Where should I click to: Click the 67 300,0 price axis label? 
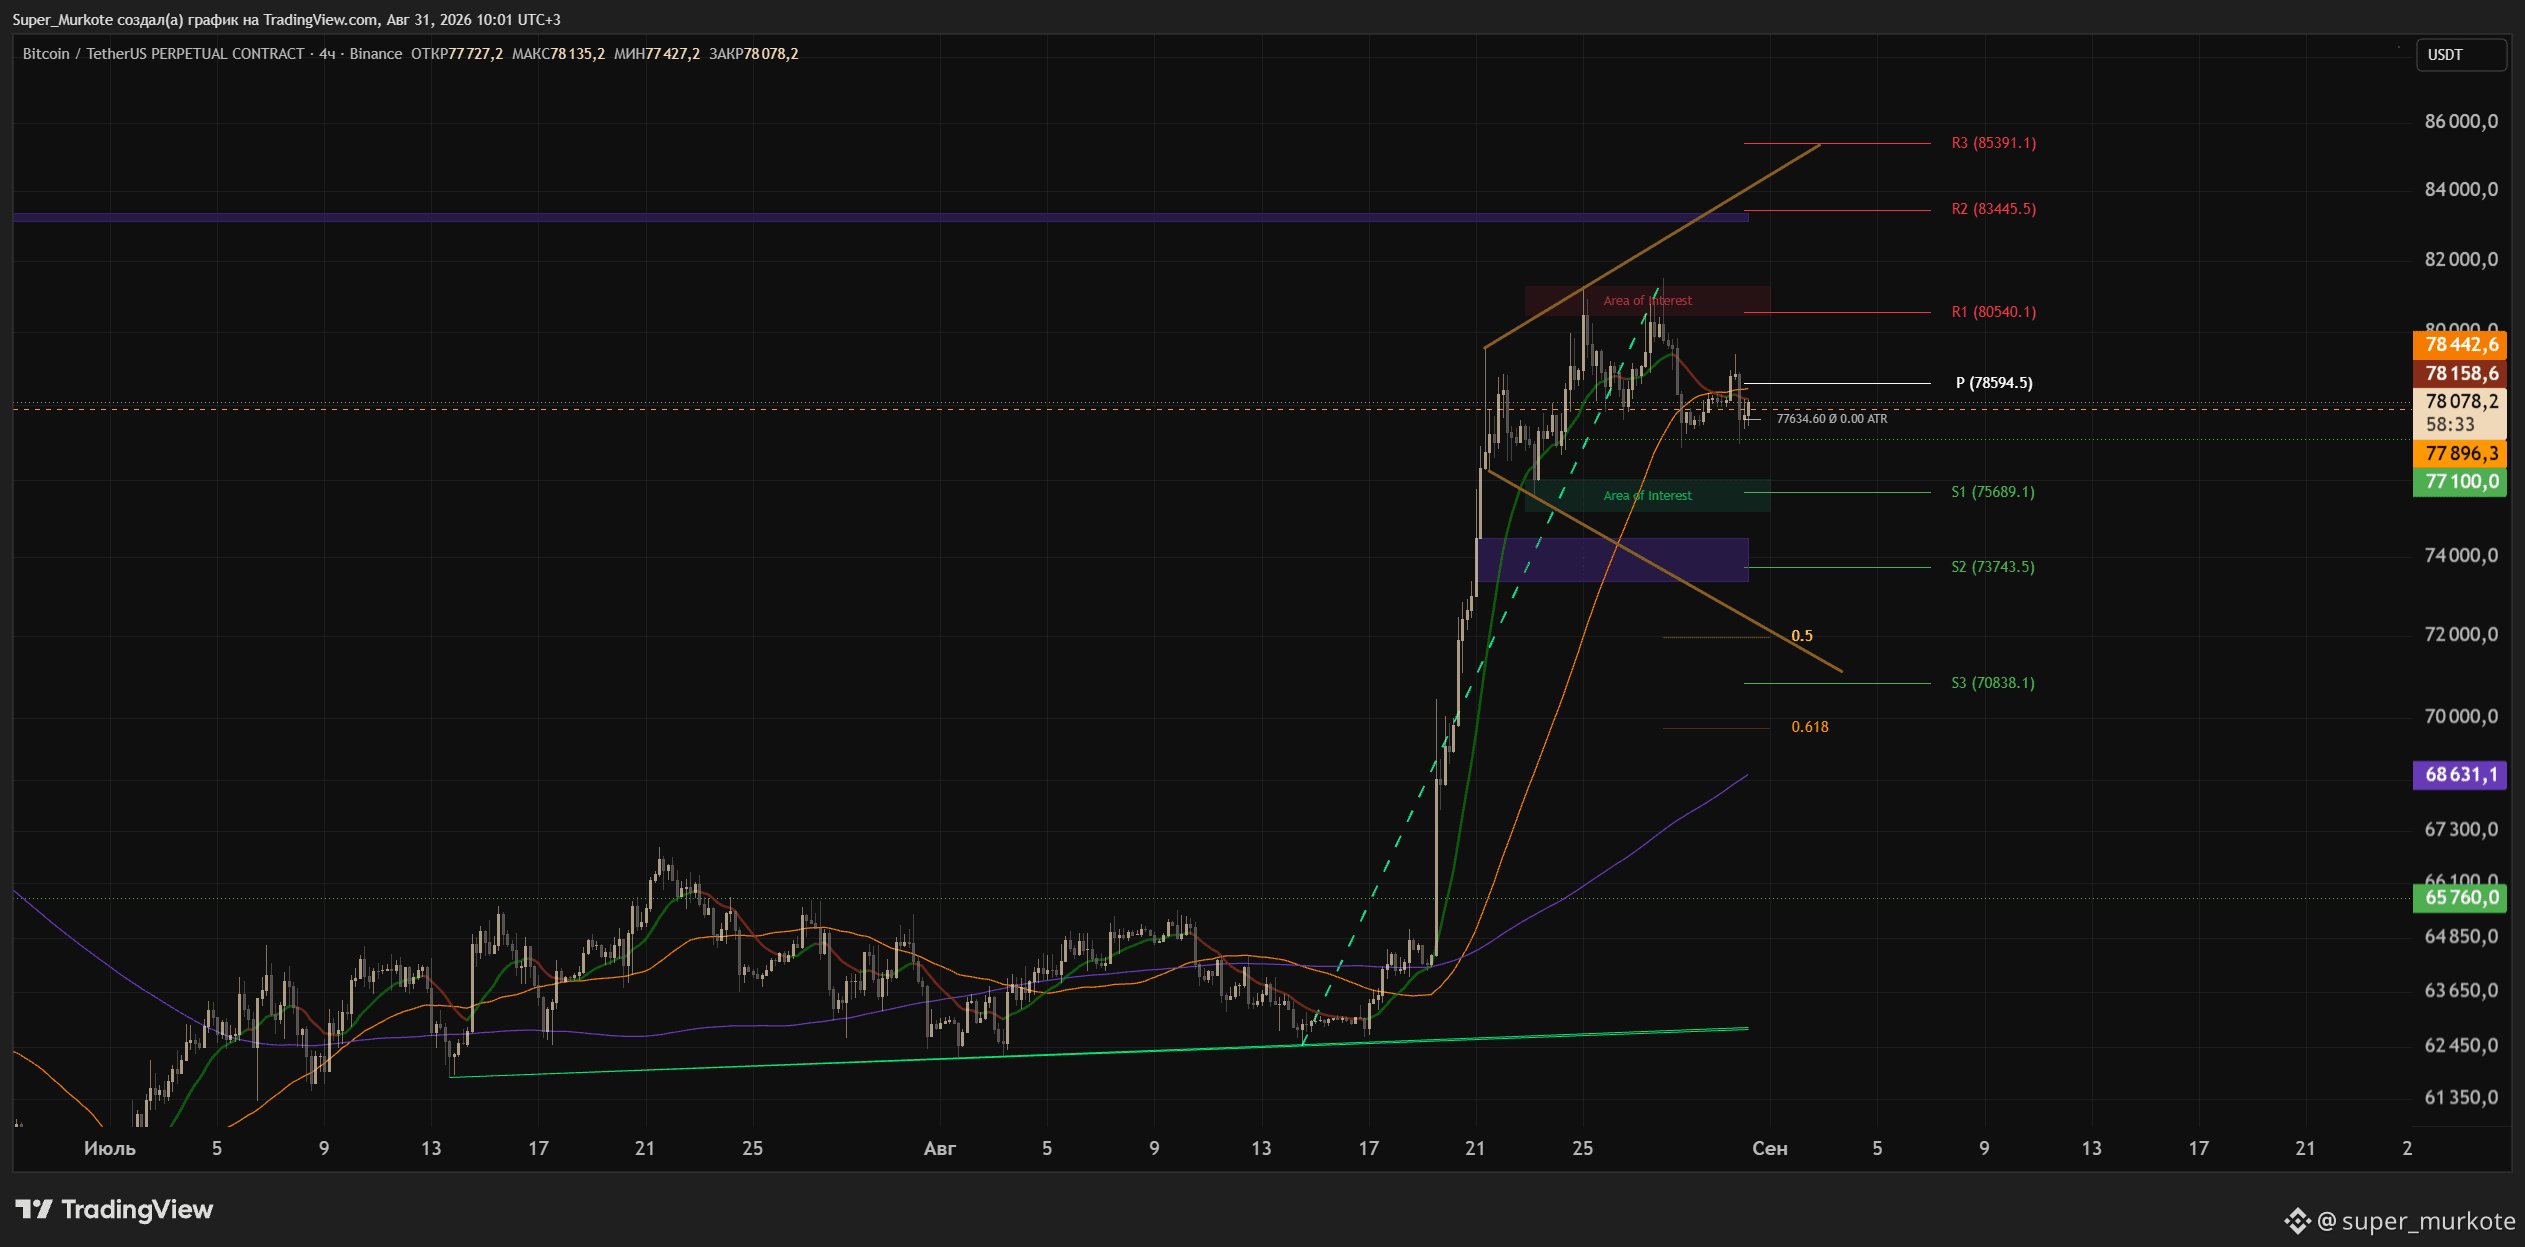2461,830
